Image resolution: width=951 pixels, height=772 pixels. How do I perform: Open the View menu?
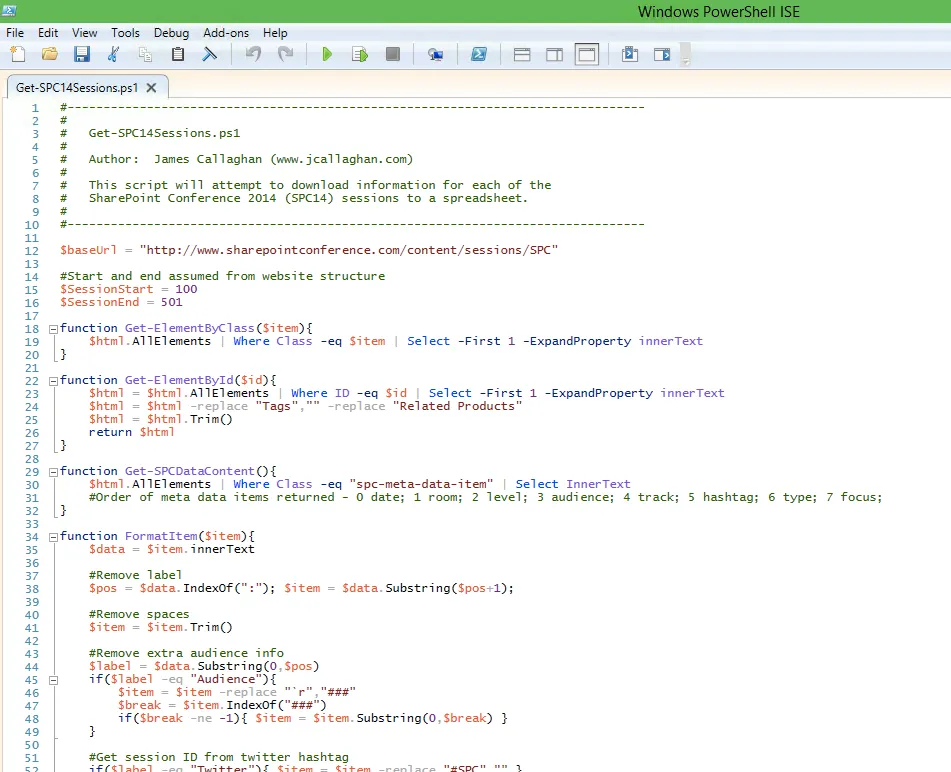tap(84, 33)
